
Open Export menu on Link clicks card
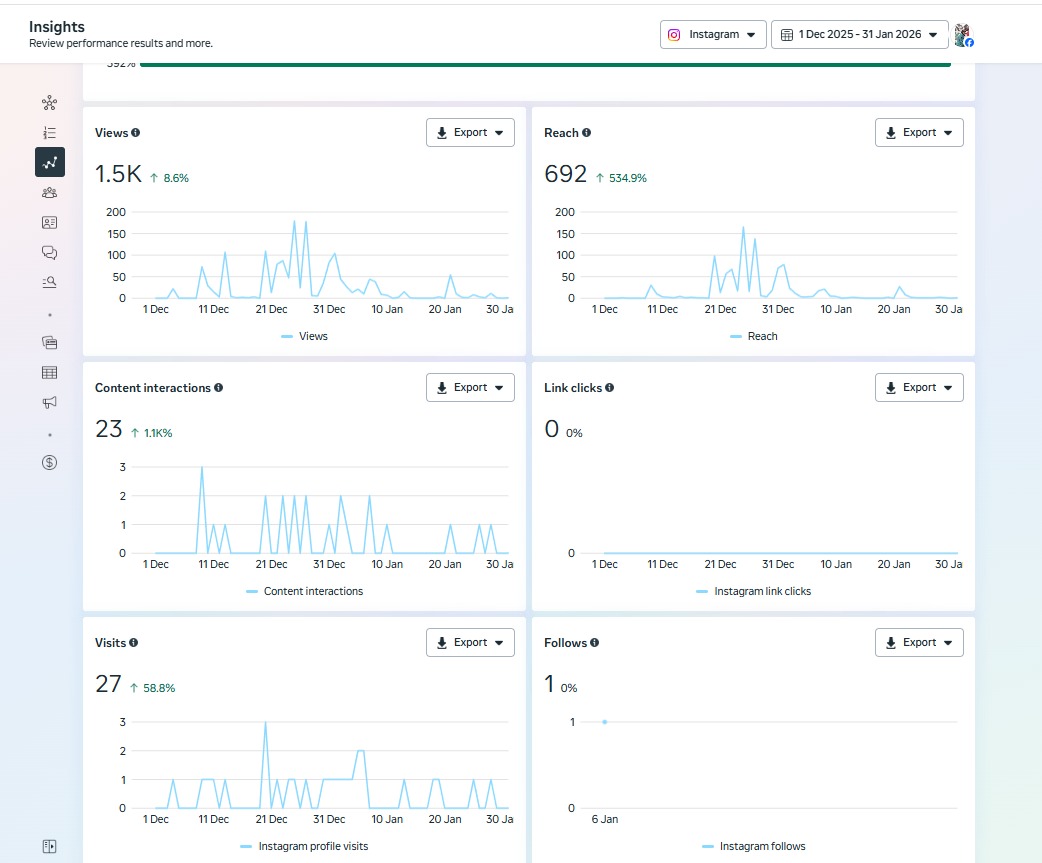pyautogui.click(x=919, y=388)
